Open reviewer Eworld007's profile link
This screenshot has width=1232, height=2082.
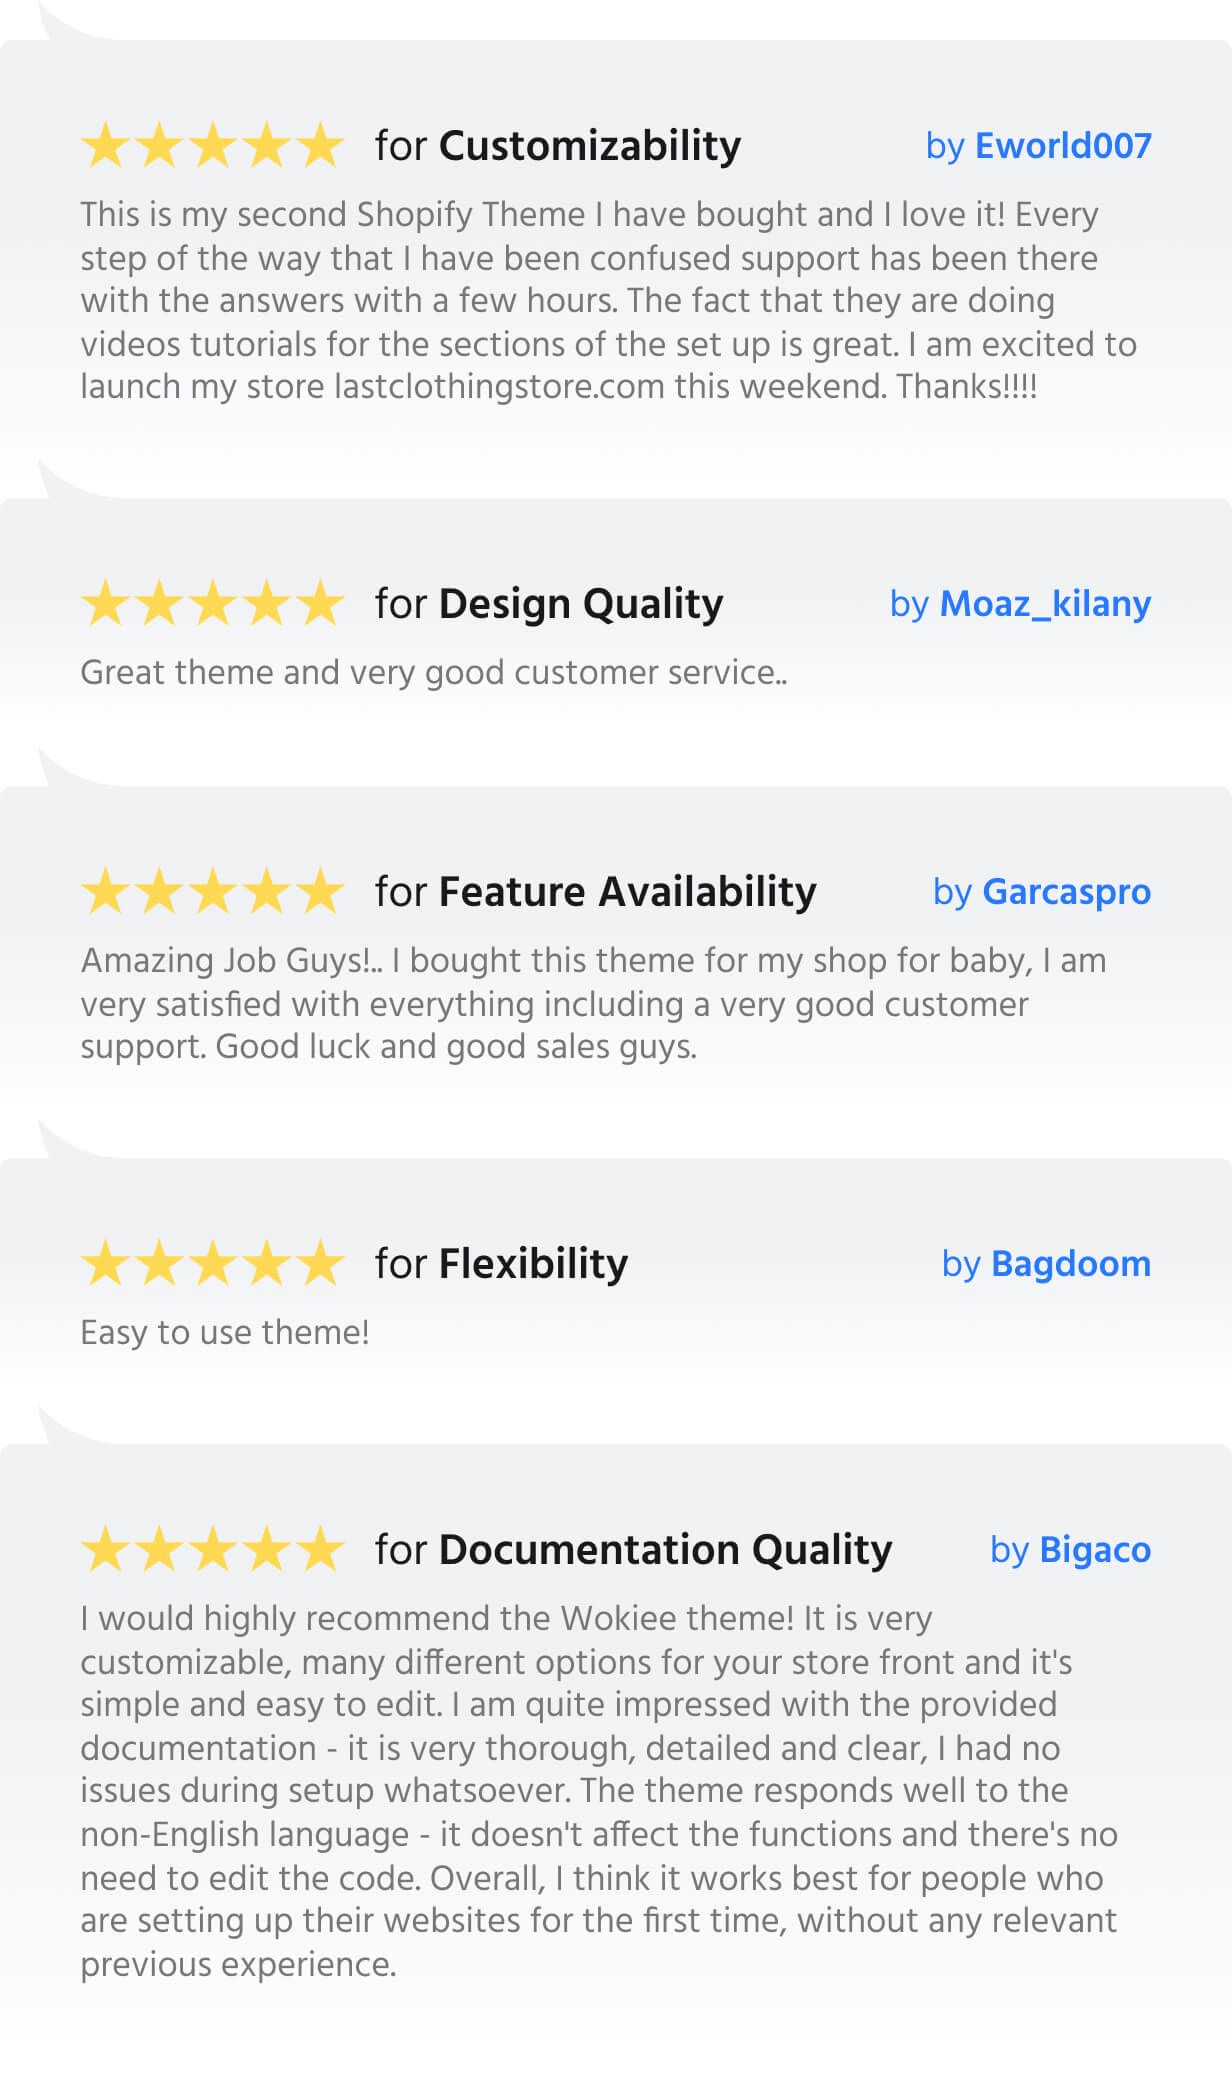pos(1062,146)
